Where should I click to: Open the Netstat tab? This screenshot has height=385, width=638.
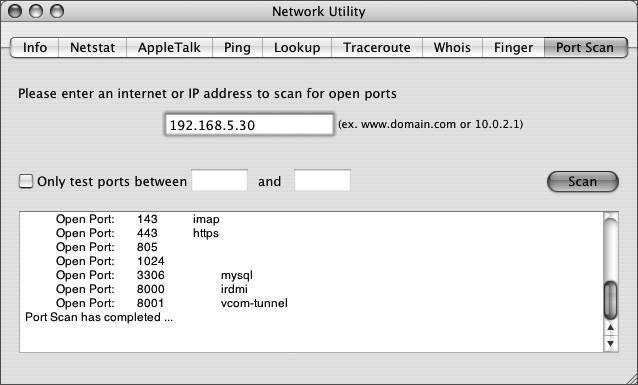click(x=93, y=48)
